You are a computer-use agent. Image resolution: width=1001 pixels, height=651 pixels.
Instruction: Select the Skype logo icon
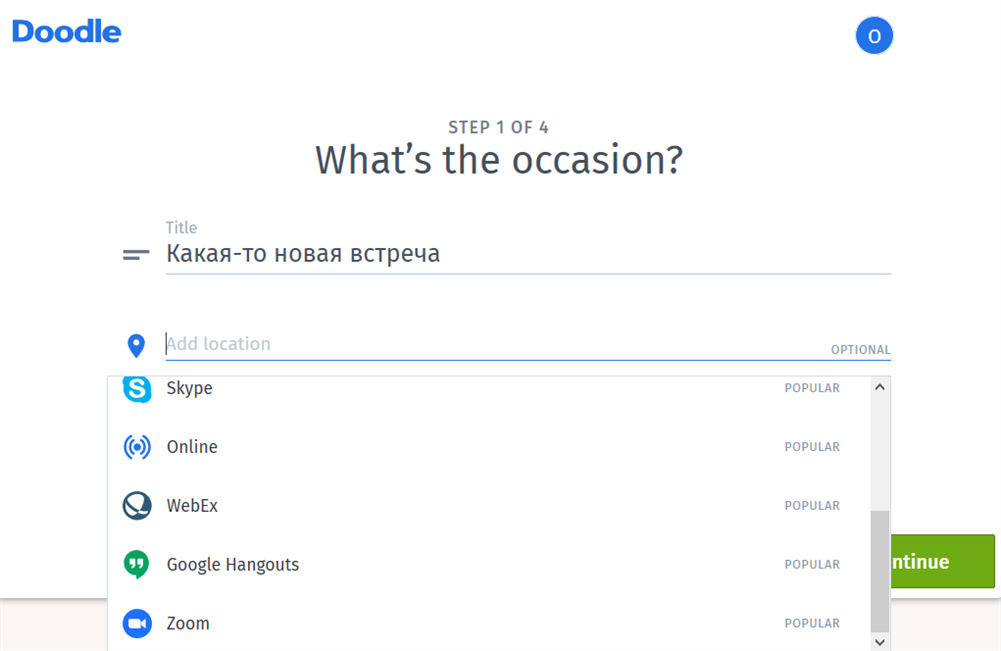[x=136, y=388]
